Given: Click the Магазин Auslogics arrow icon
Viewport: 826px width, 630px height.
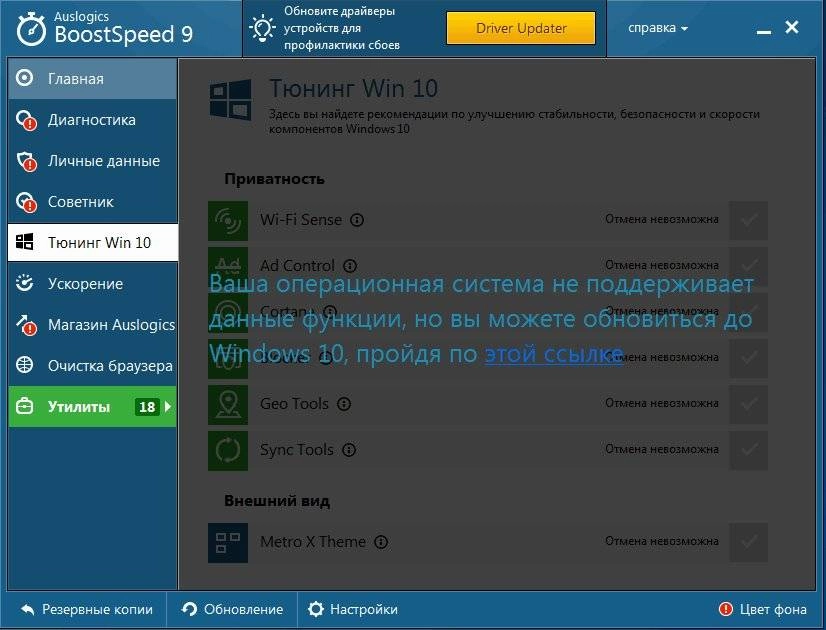Looking at the screenshot, I should [x=26, y=325].
